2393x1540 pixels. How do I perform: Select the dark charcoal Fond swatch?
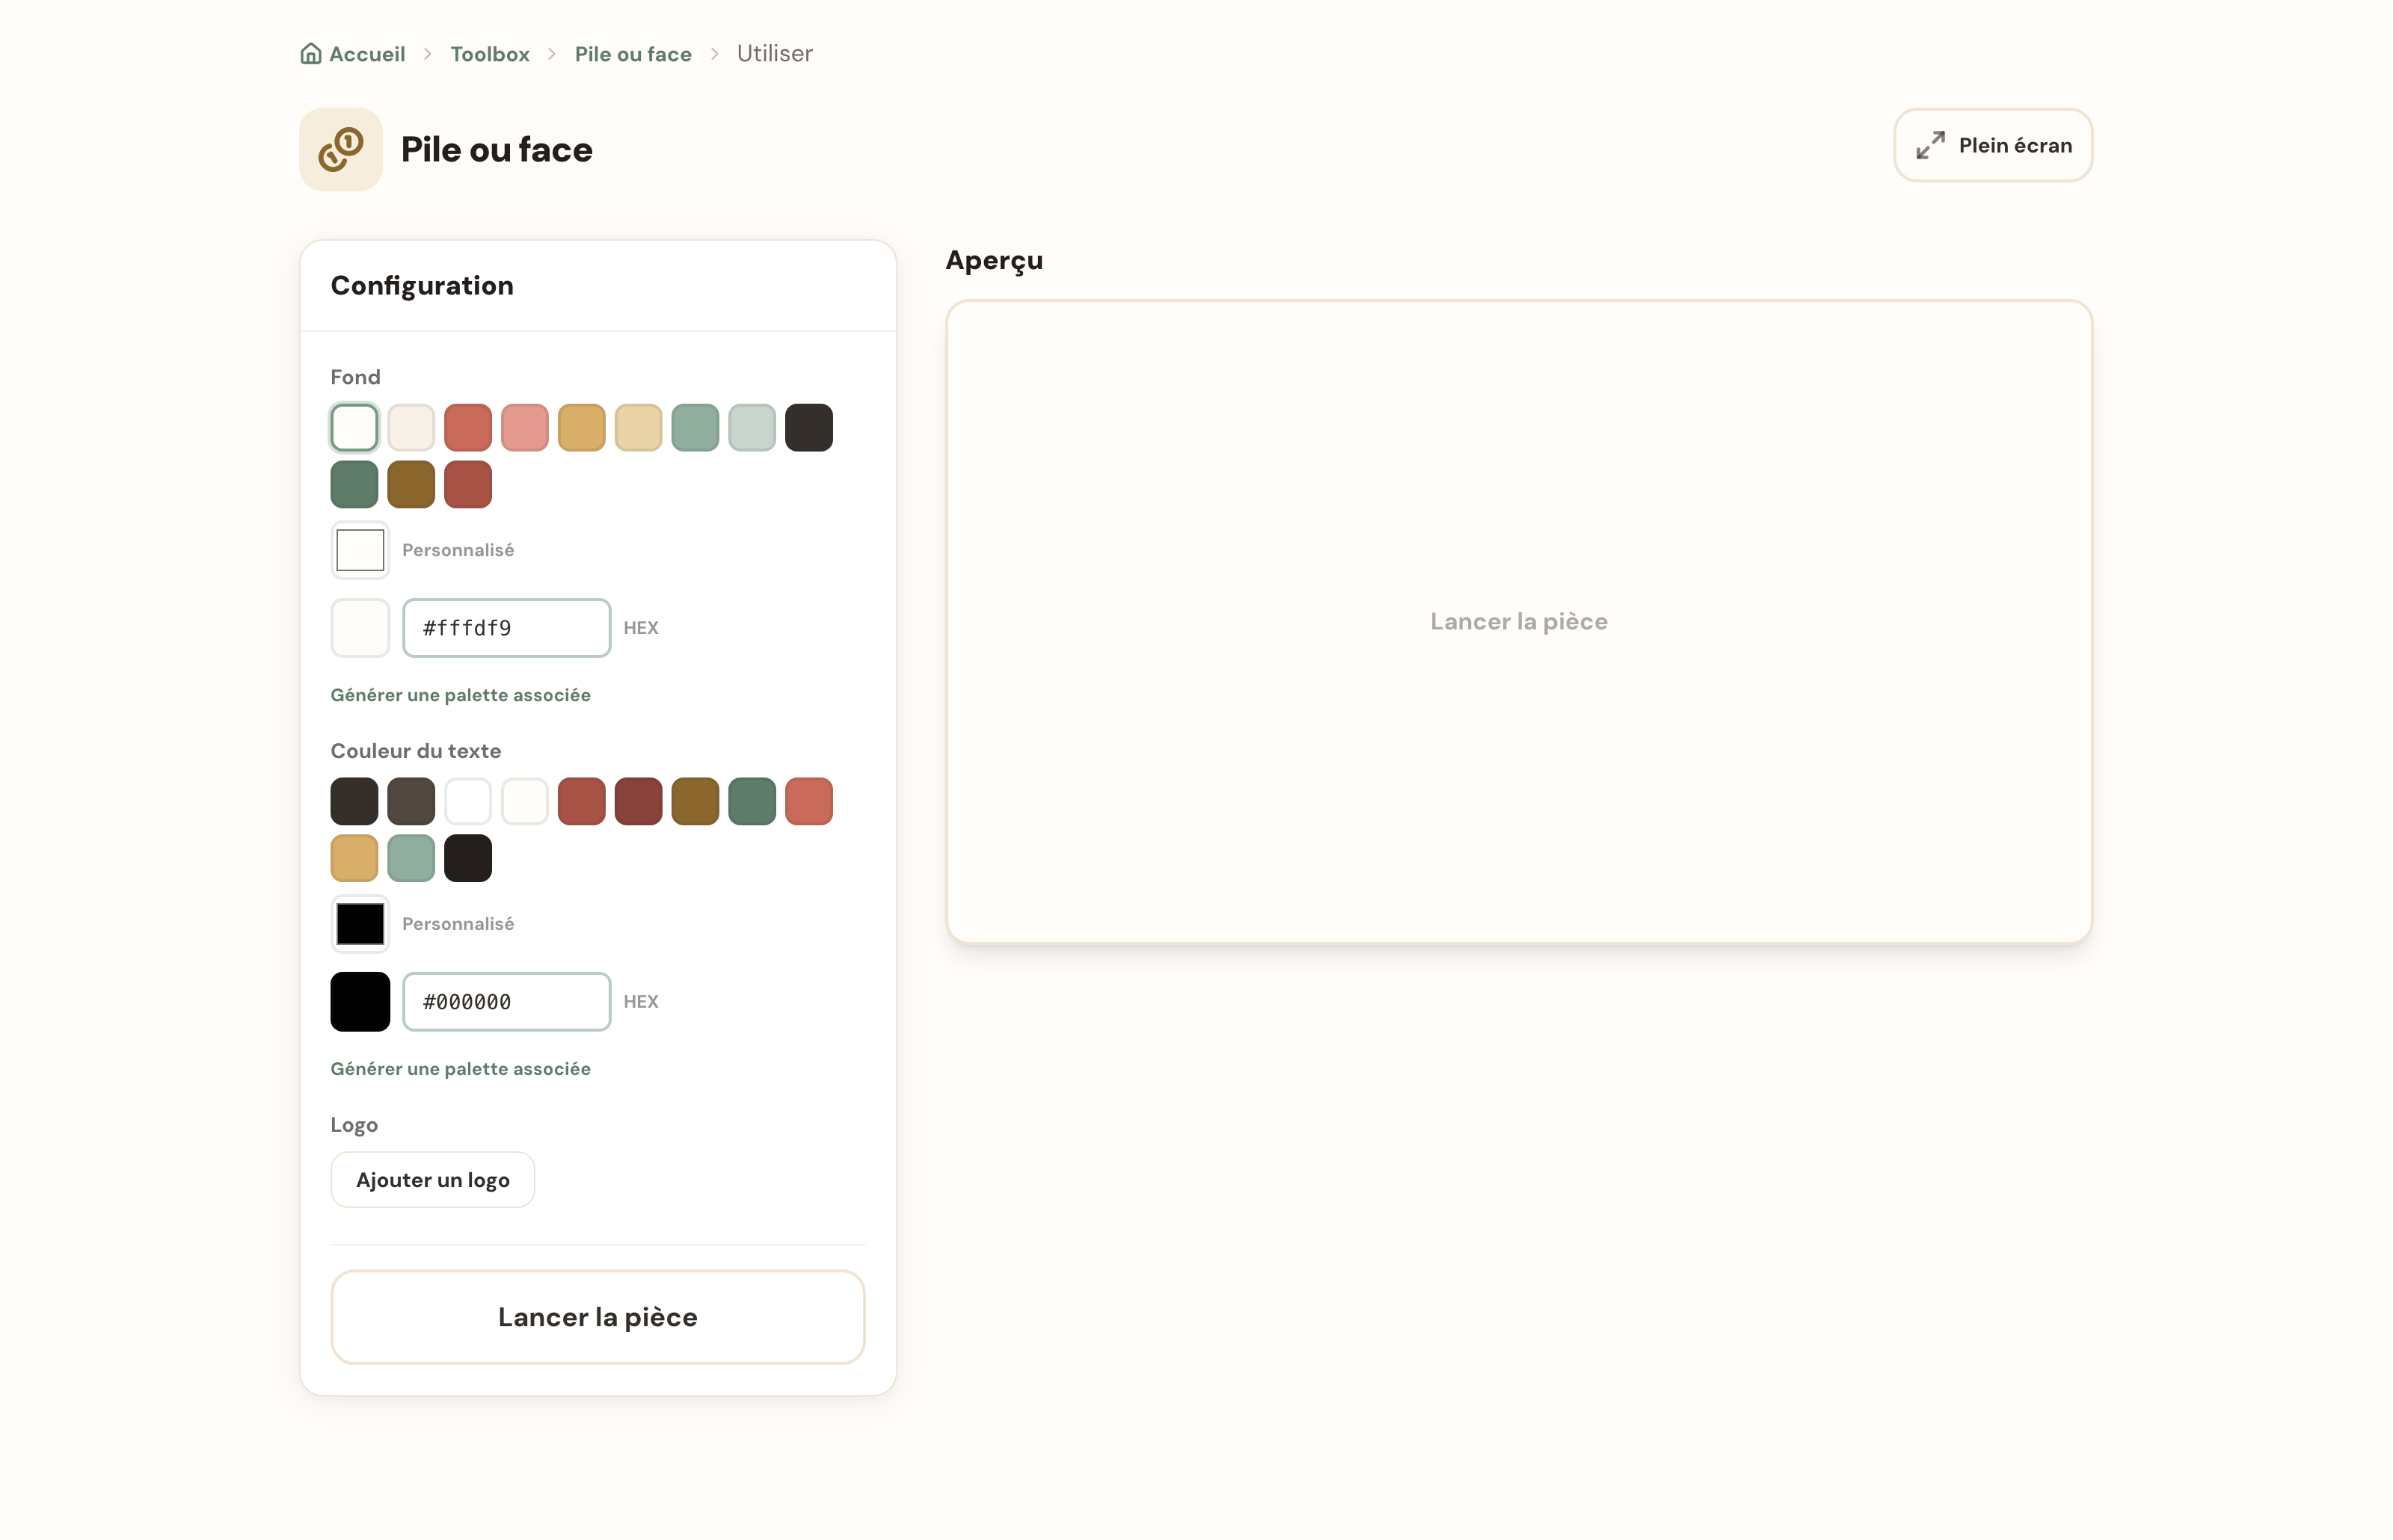(x=809, y=428)
